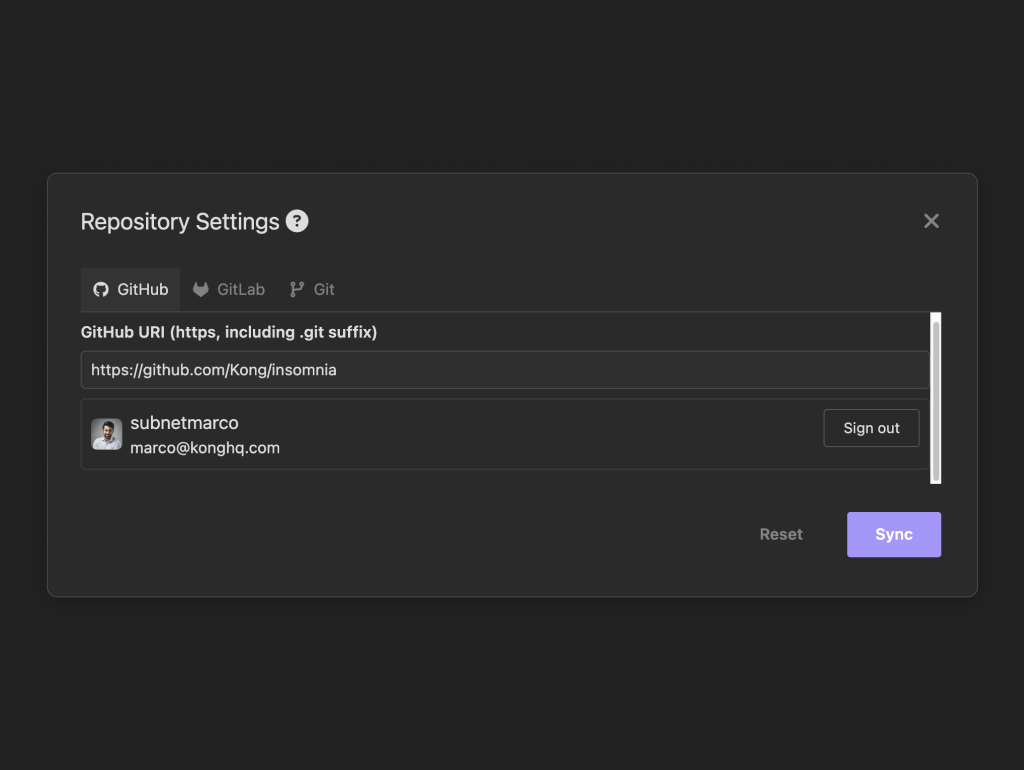1024x770 pixels.
Task: Click the GitHub octocat logo icon
Action: (101, 289)
